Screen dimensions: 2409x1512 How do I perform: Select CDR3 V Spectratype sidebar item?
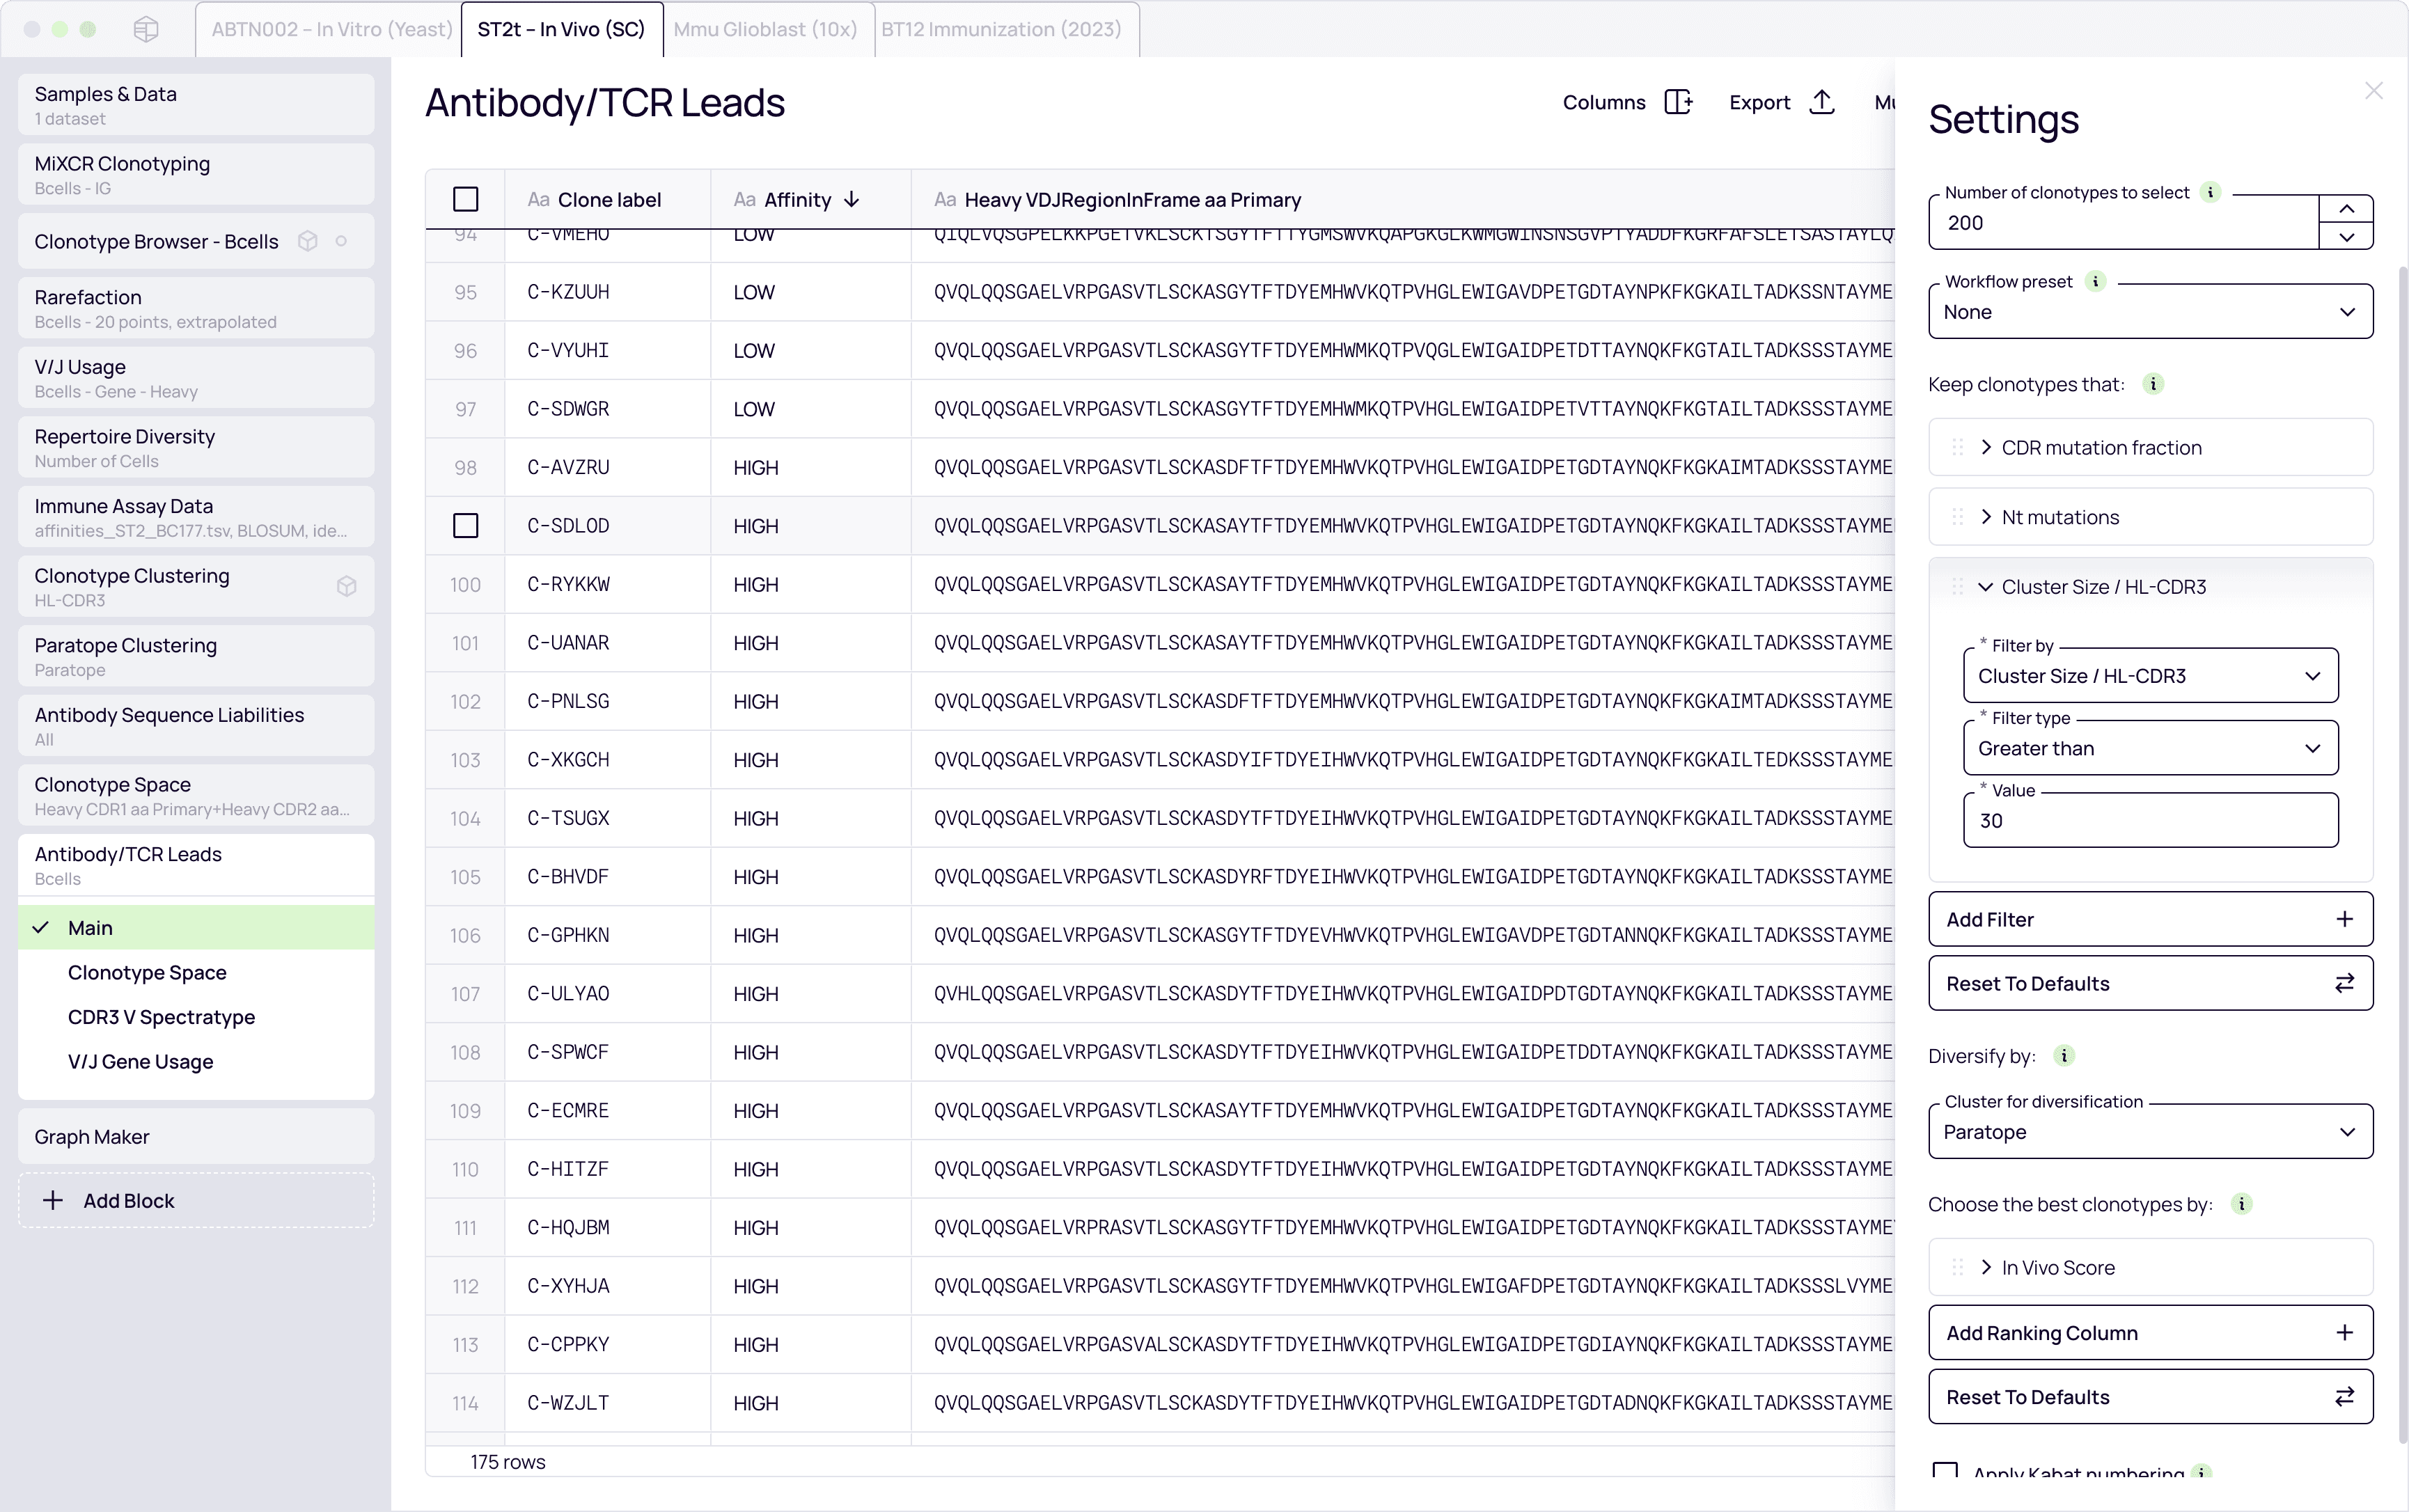click(x=161, y=1017)
